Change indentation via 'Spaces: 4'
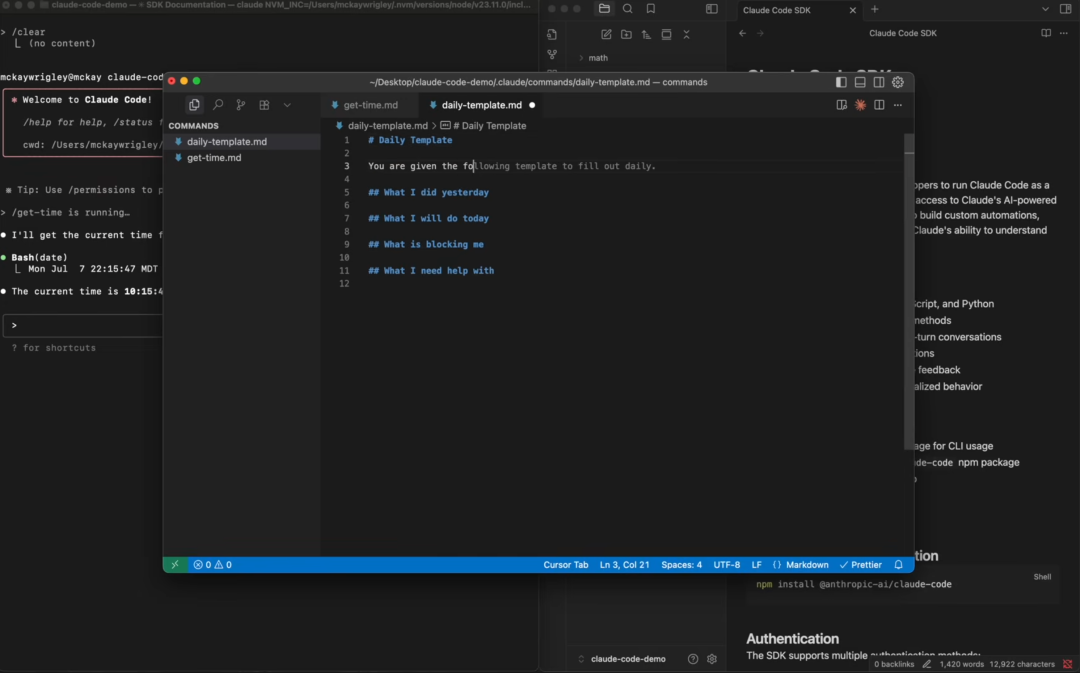 click(x=681, y=564)
